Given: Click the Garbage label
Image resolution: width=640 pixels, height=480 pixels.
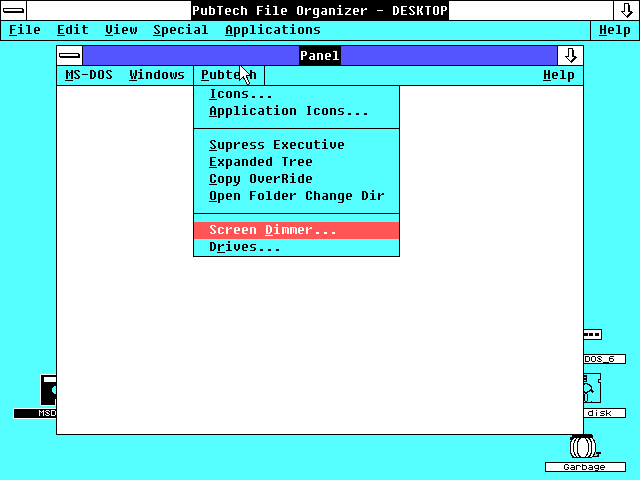Looking at the screenshot, I should coord(585,467).
